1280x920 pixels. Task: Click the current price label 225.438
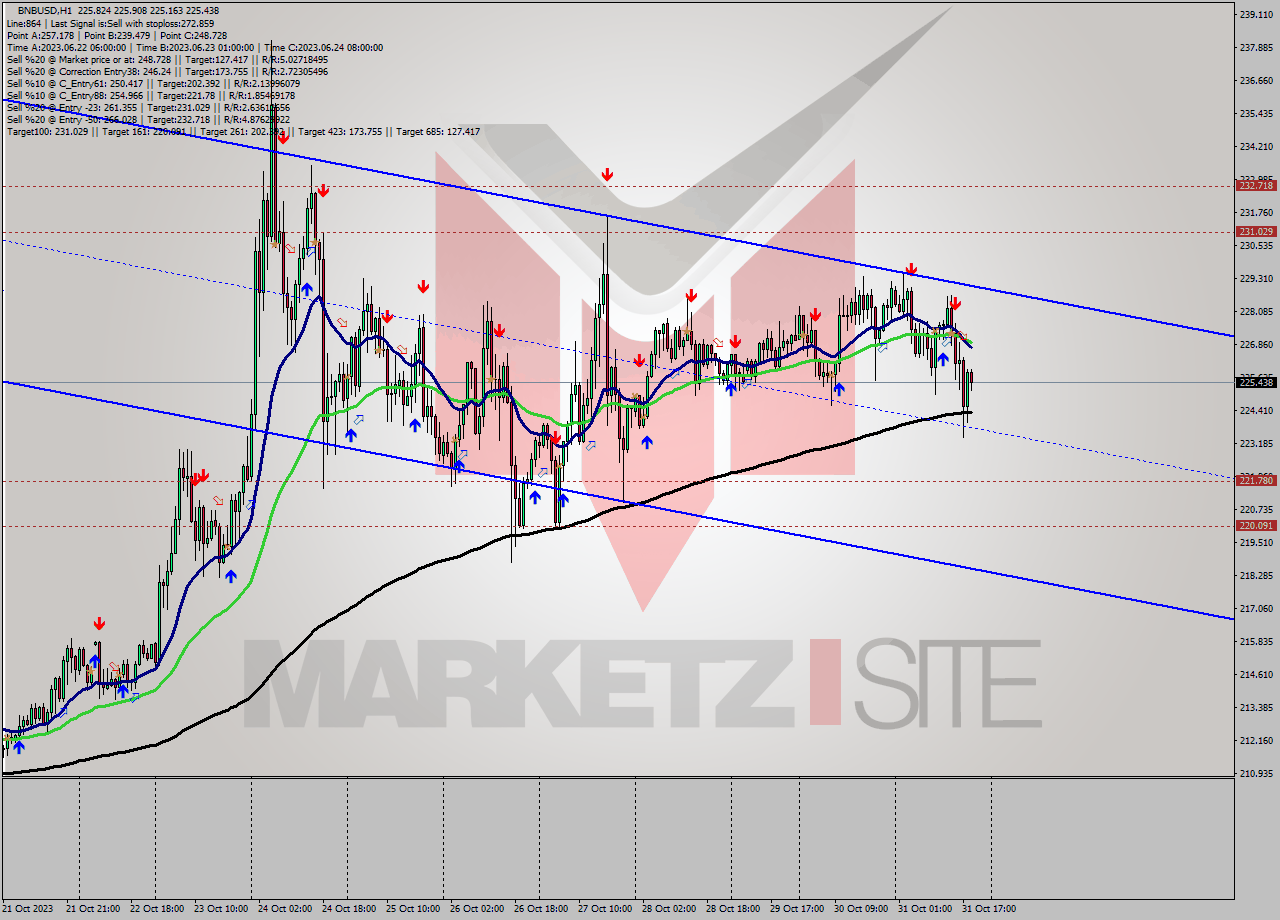(1256, 382)
